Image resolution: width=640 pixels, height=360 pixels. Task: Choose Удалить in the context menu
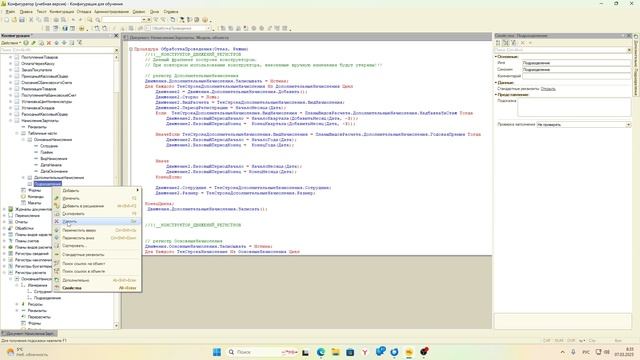pos(97,221)
